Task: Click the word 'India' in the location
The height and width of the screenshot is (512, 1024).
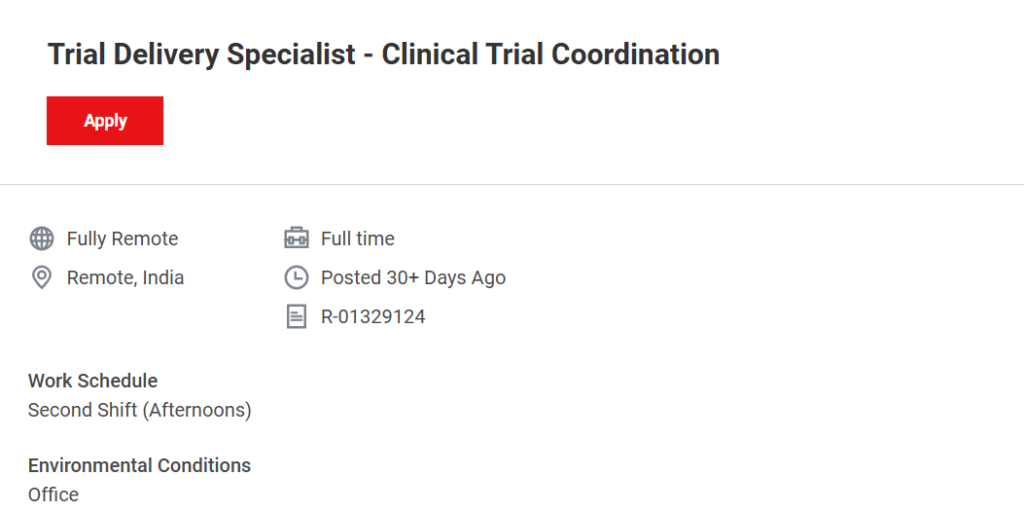Action: (163, 277)
